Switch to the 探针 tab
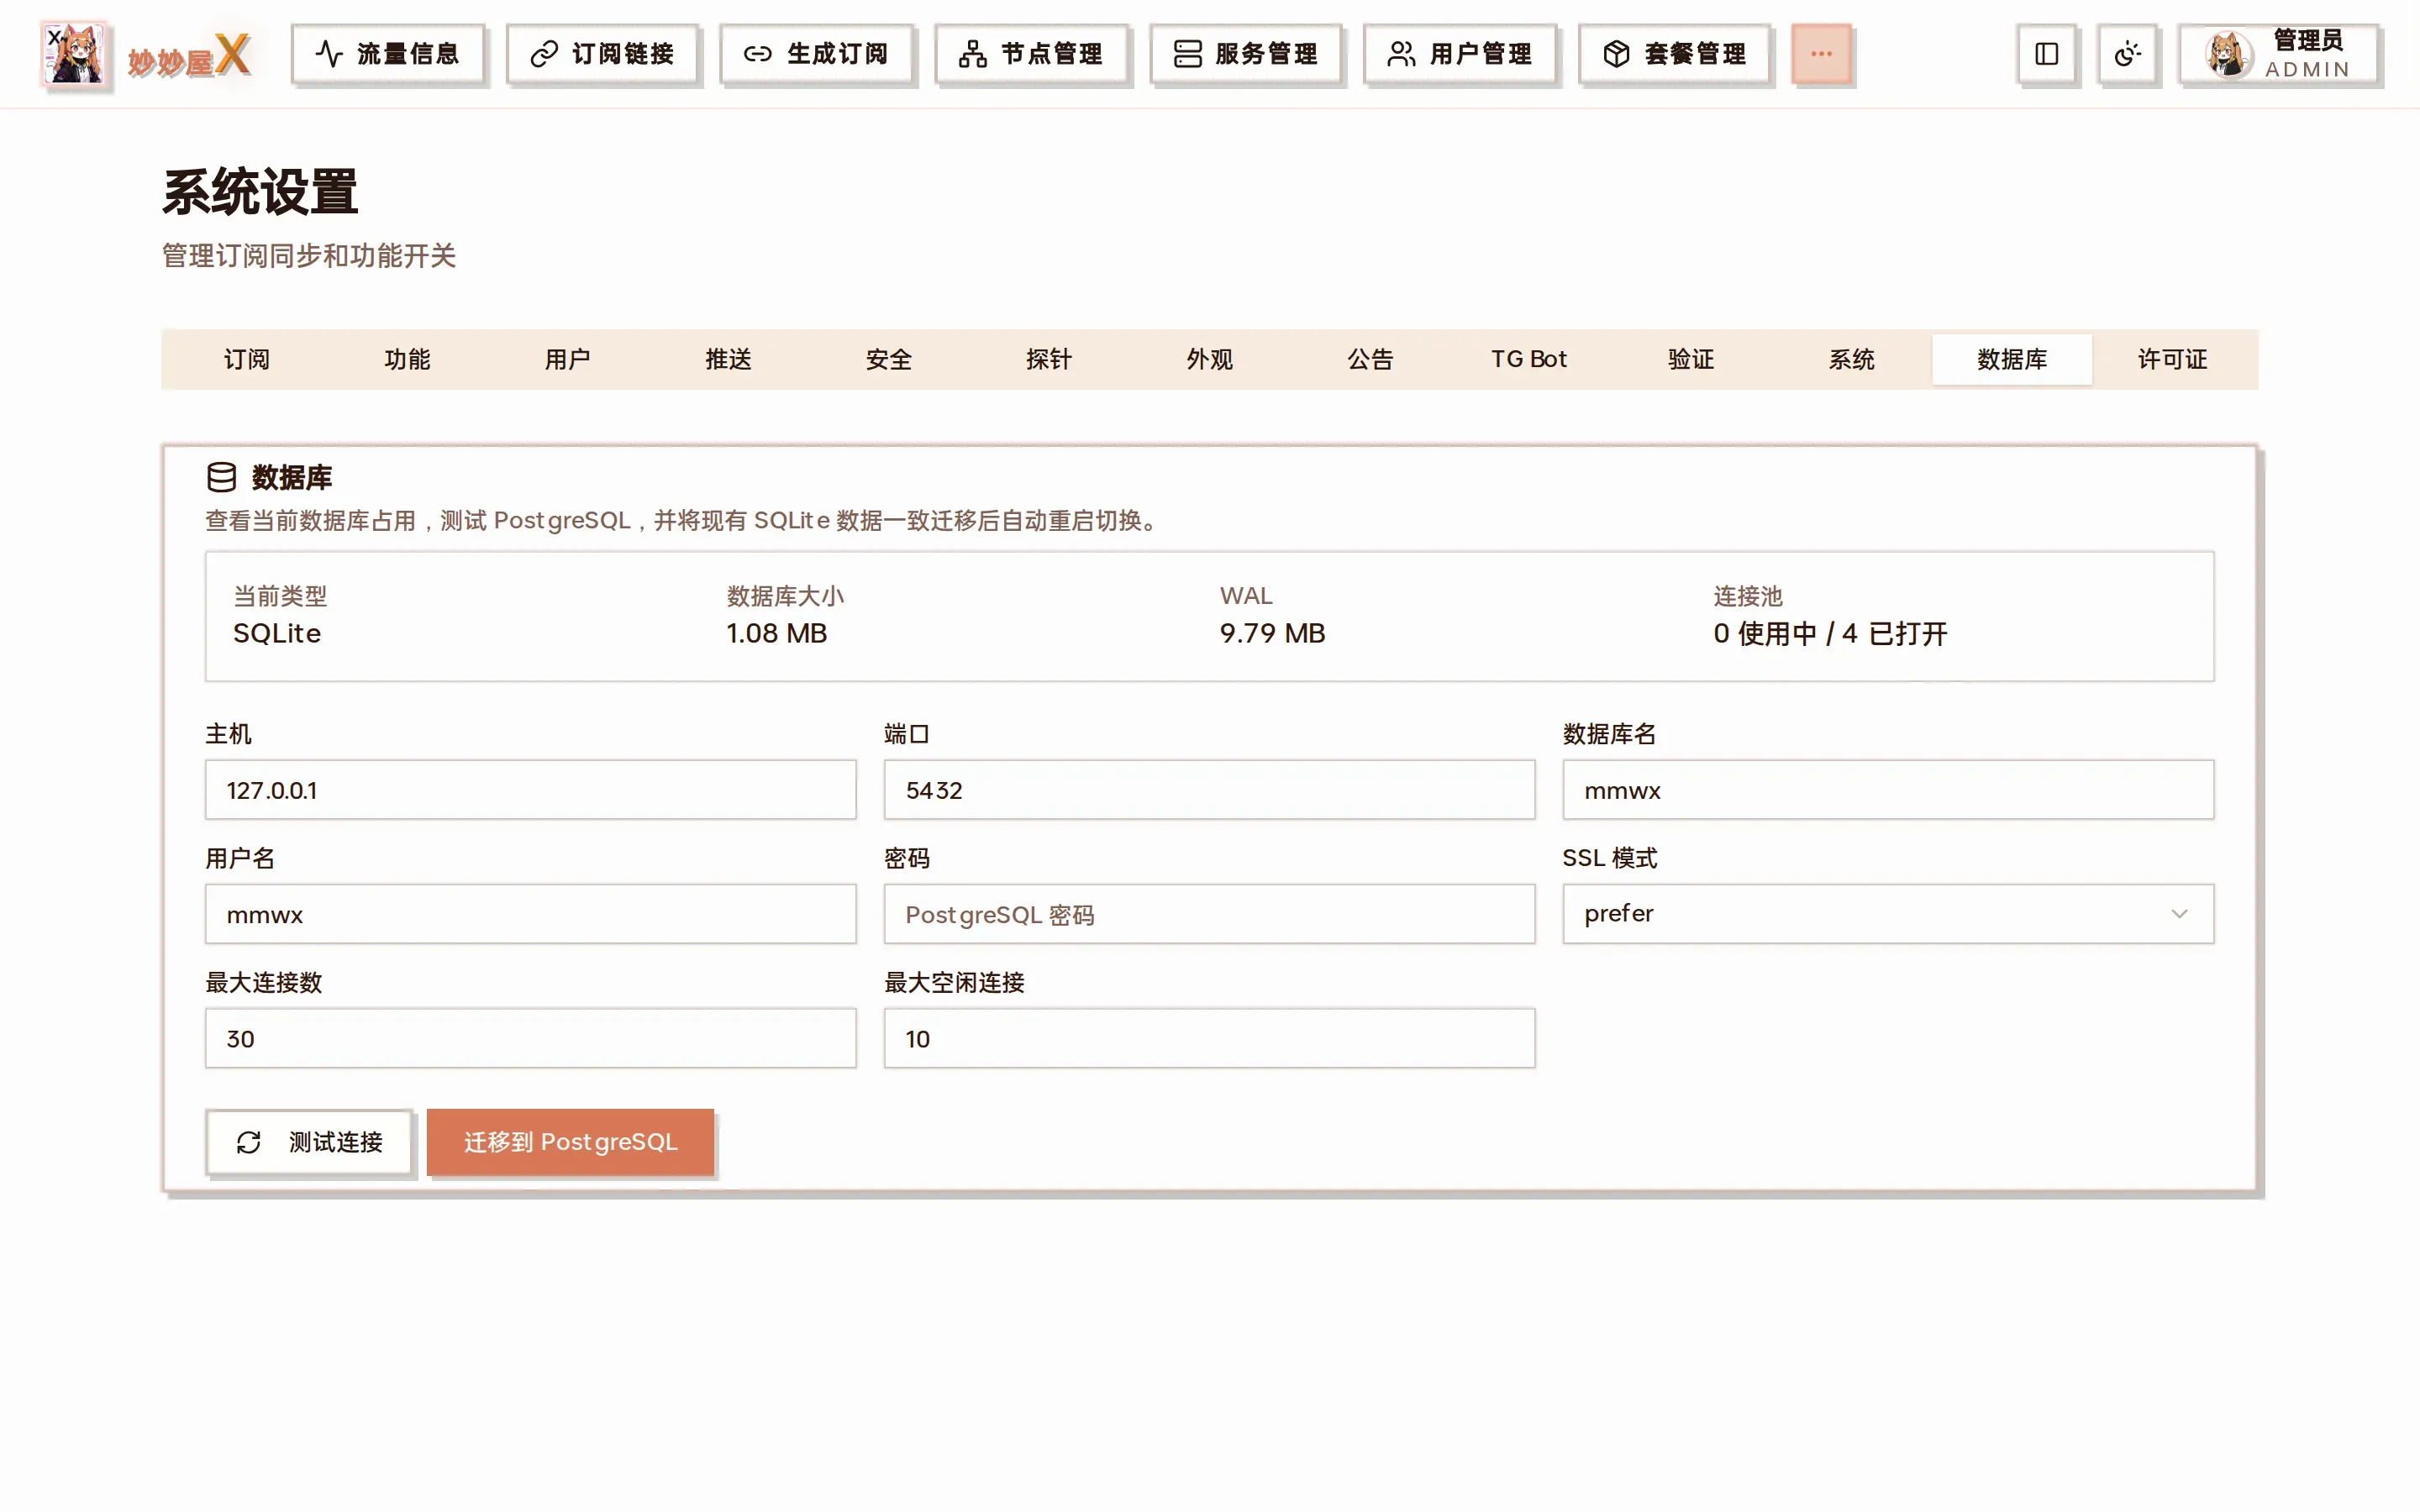Viewport: 2420px width, 1512px height. click(1049, 359)
